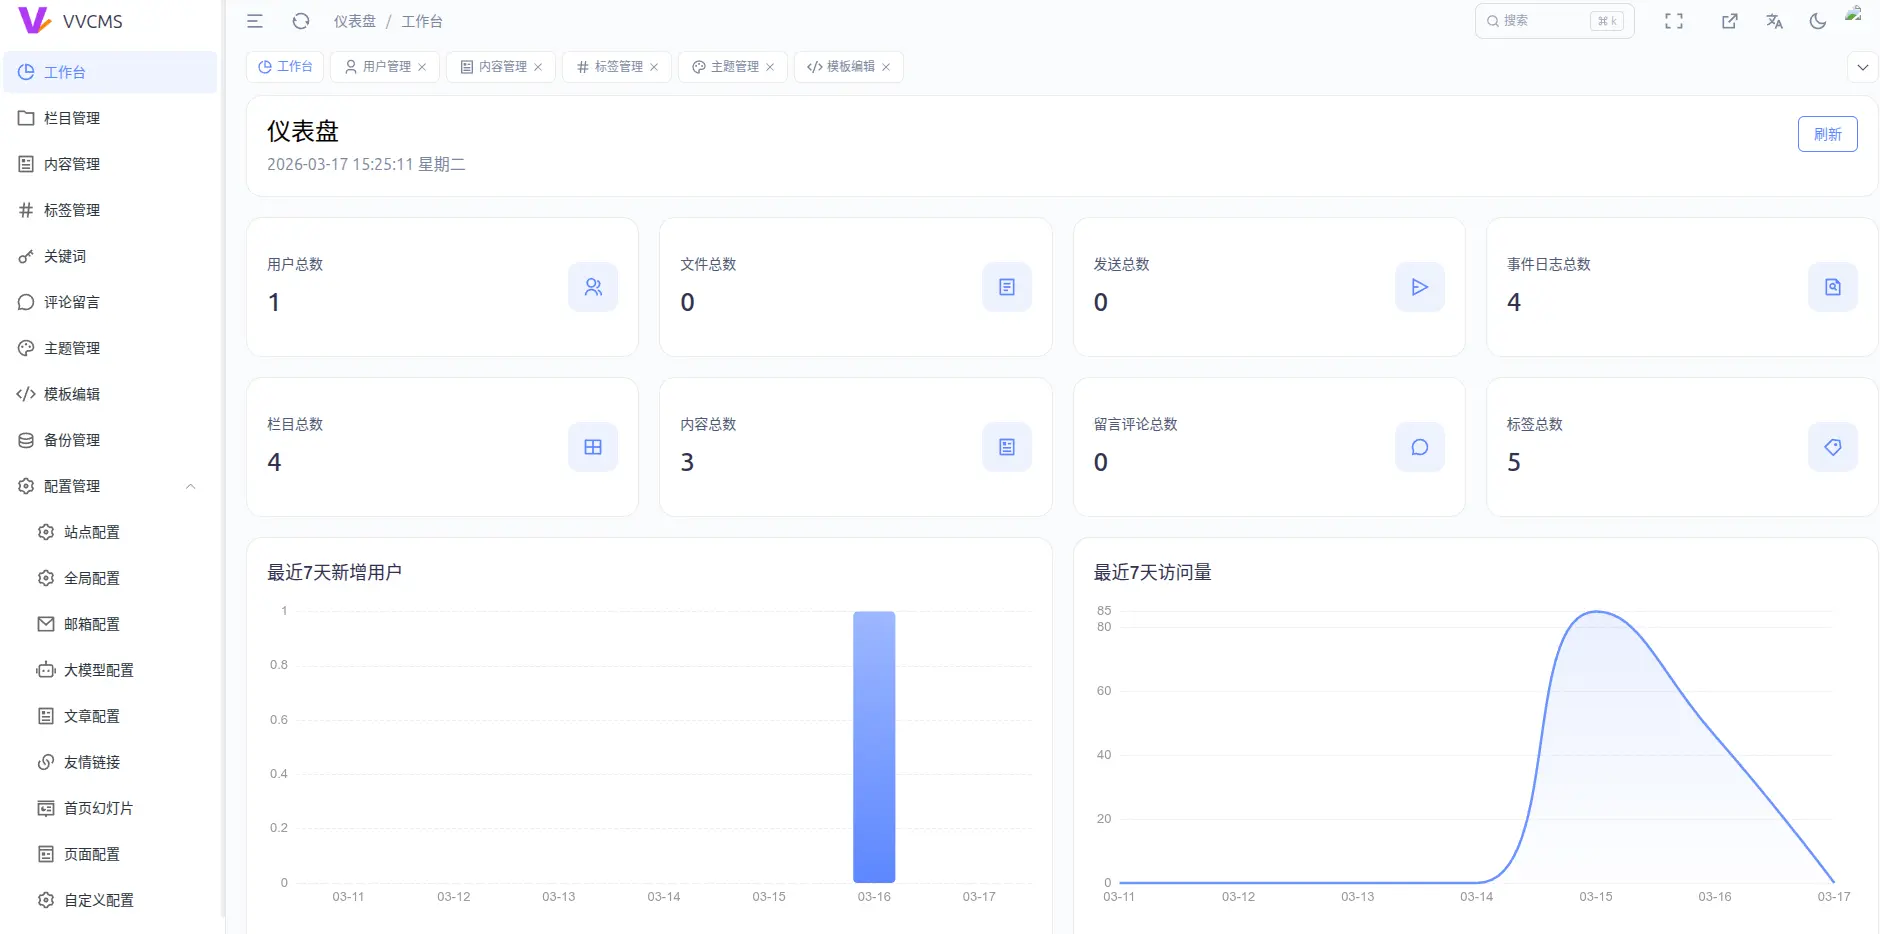Open 备份管理 via the database icon
1880x934 pixels.
coord(70,440)
